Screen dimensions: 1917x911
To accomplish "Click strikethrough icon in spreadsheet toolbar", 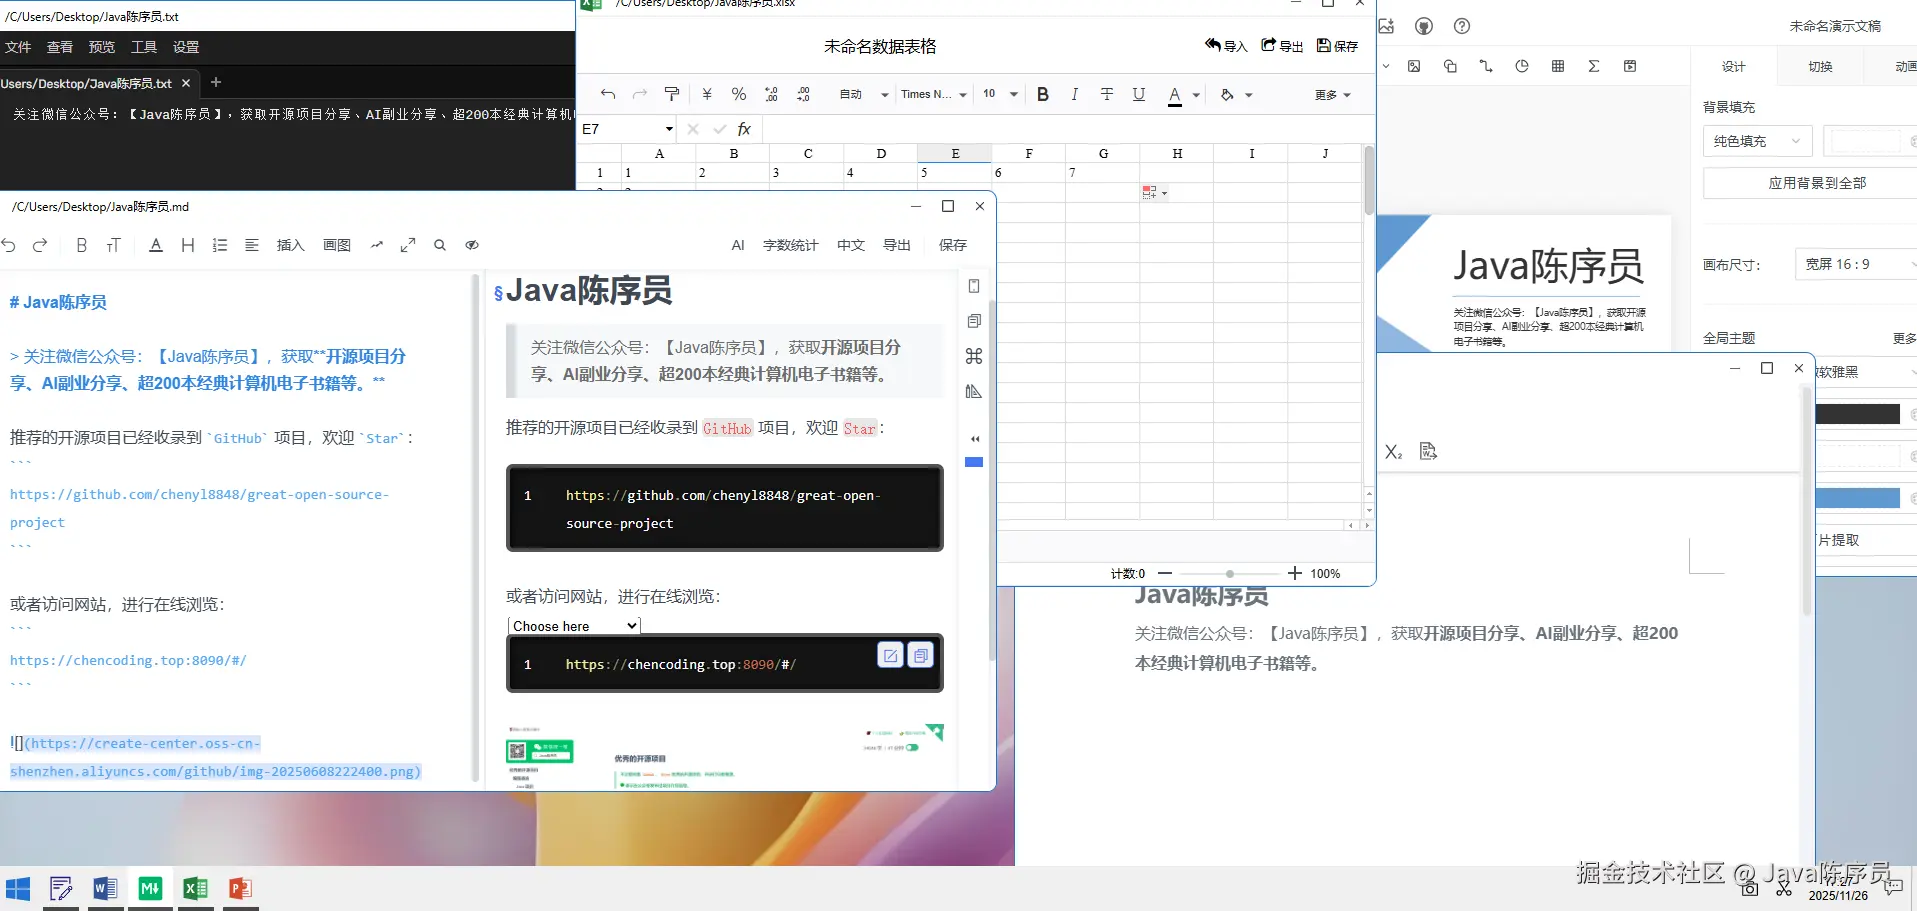I will 1107,94.
